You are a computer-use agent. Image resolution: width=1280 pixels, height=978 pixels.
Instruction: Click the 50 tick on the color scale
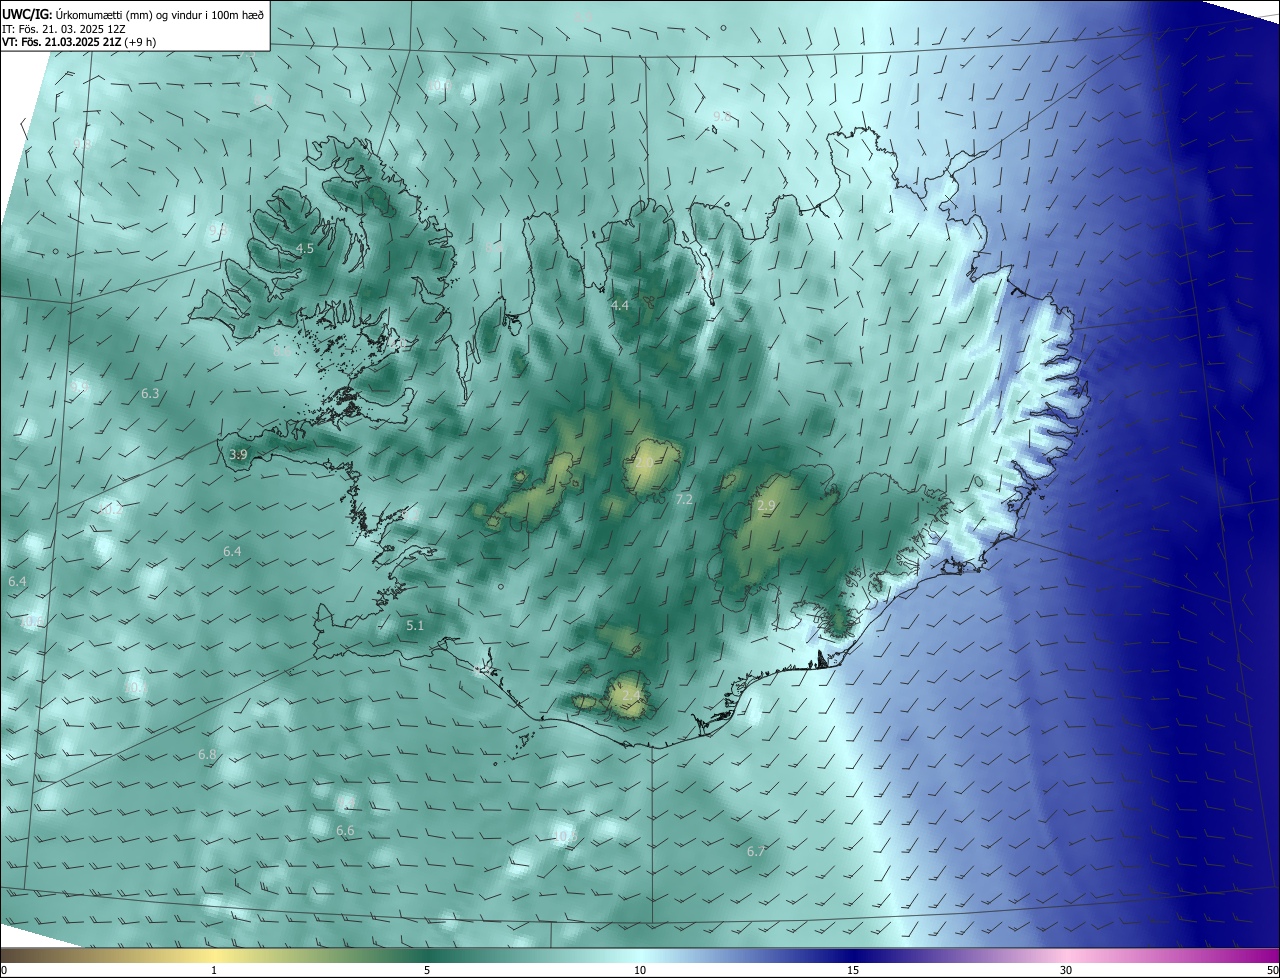pos(1272,970)
